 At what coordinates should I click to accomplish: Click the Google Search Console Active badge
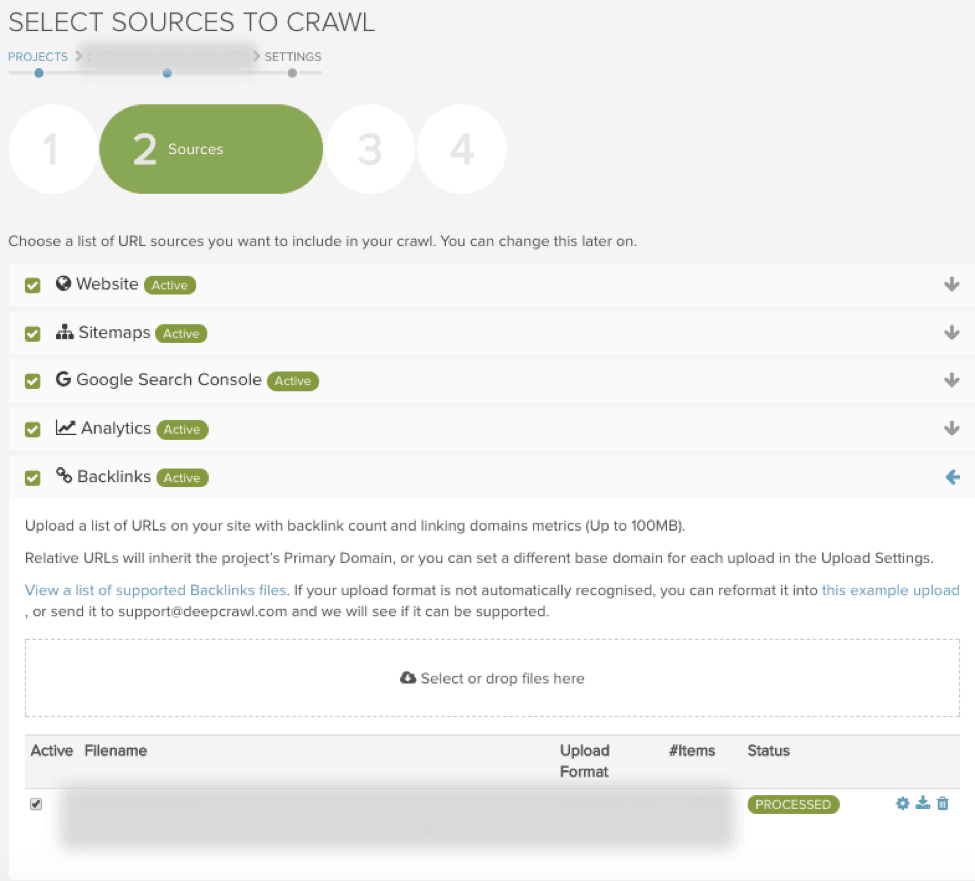point(293,381)
